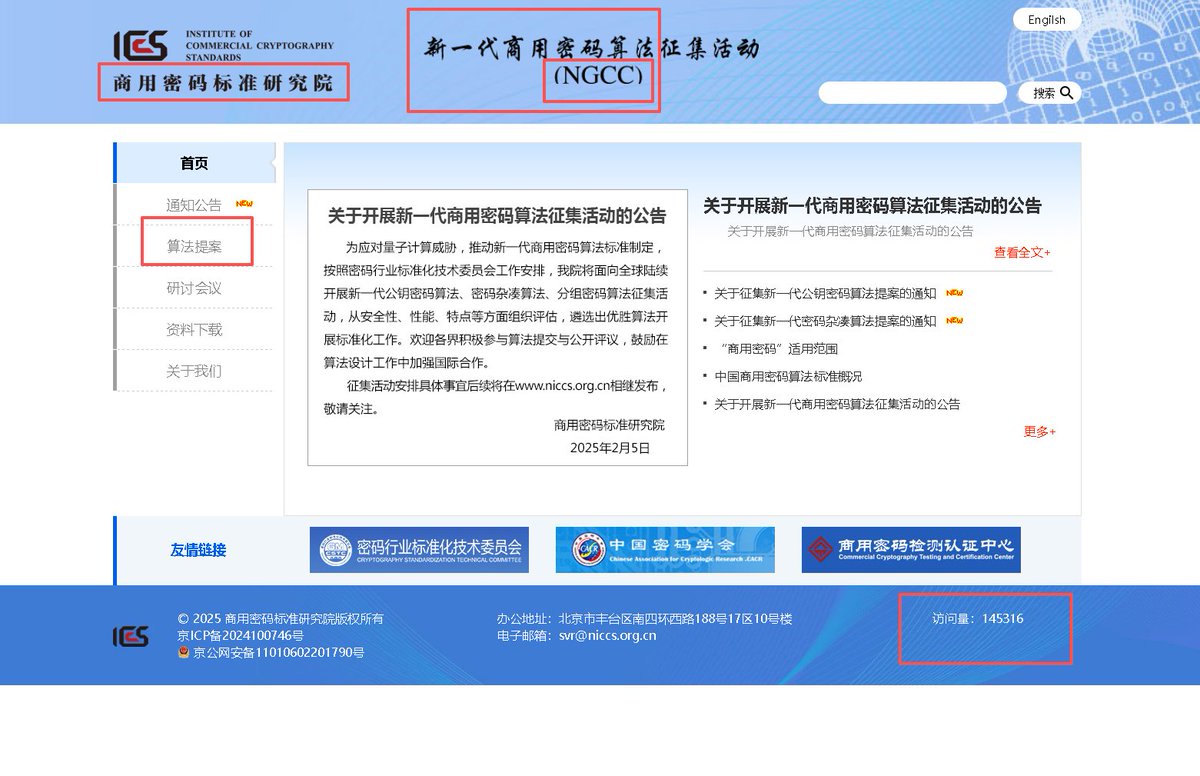Switch the site language to English
The width and height of the screenshot is (1200, 776).
coord(1047,20)
